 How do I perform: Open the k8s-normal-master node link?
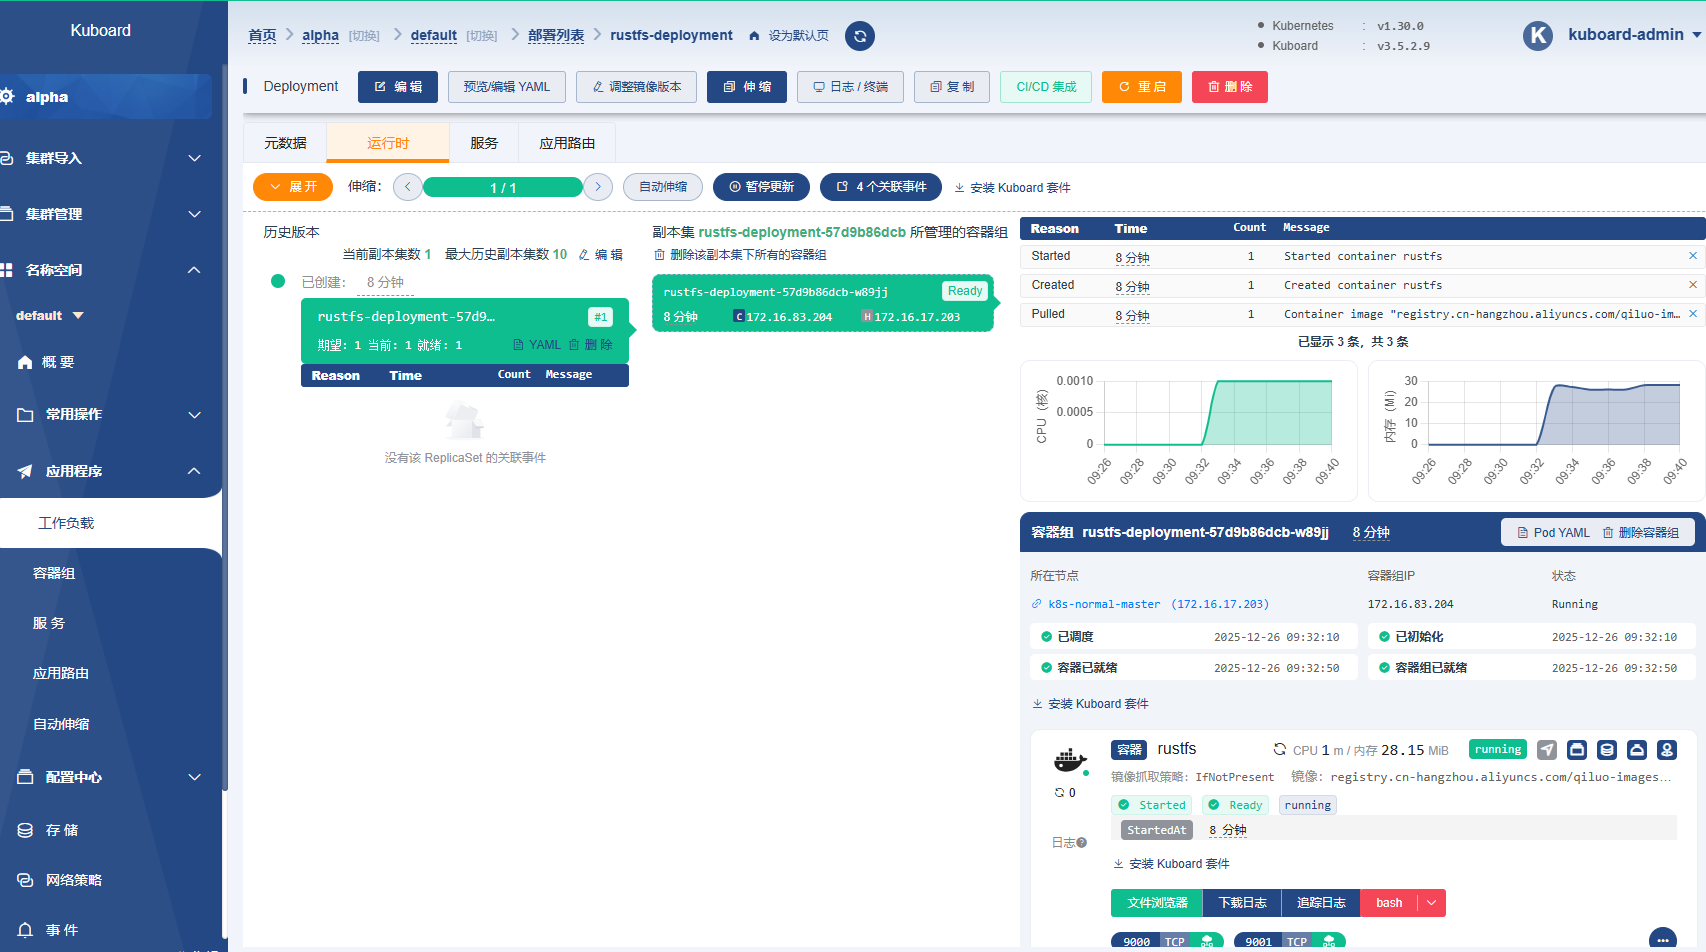tap(1150, 604)
